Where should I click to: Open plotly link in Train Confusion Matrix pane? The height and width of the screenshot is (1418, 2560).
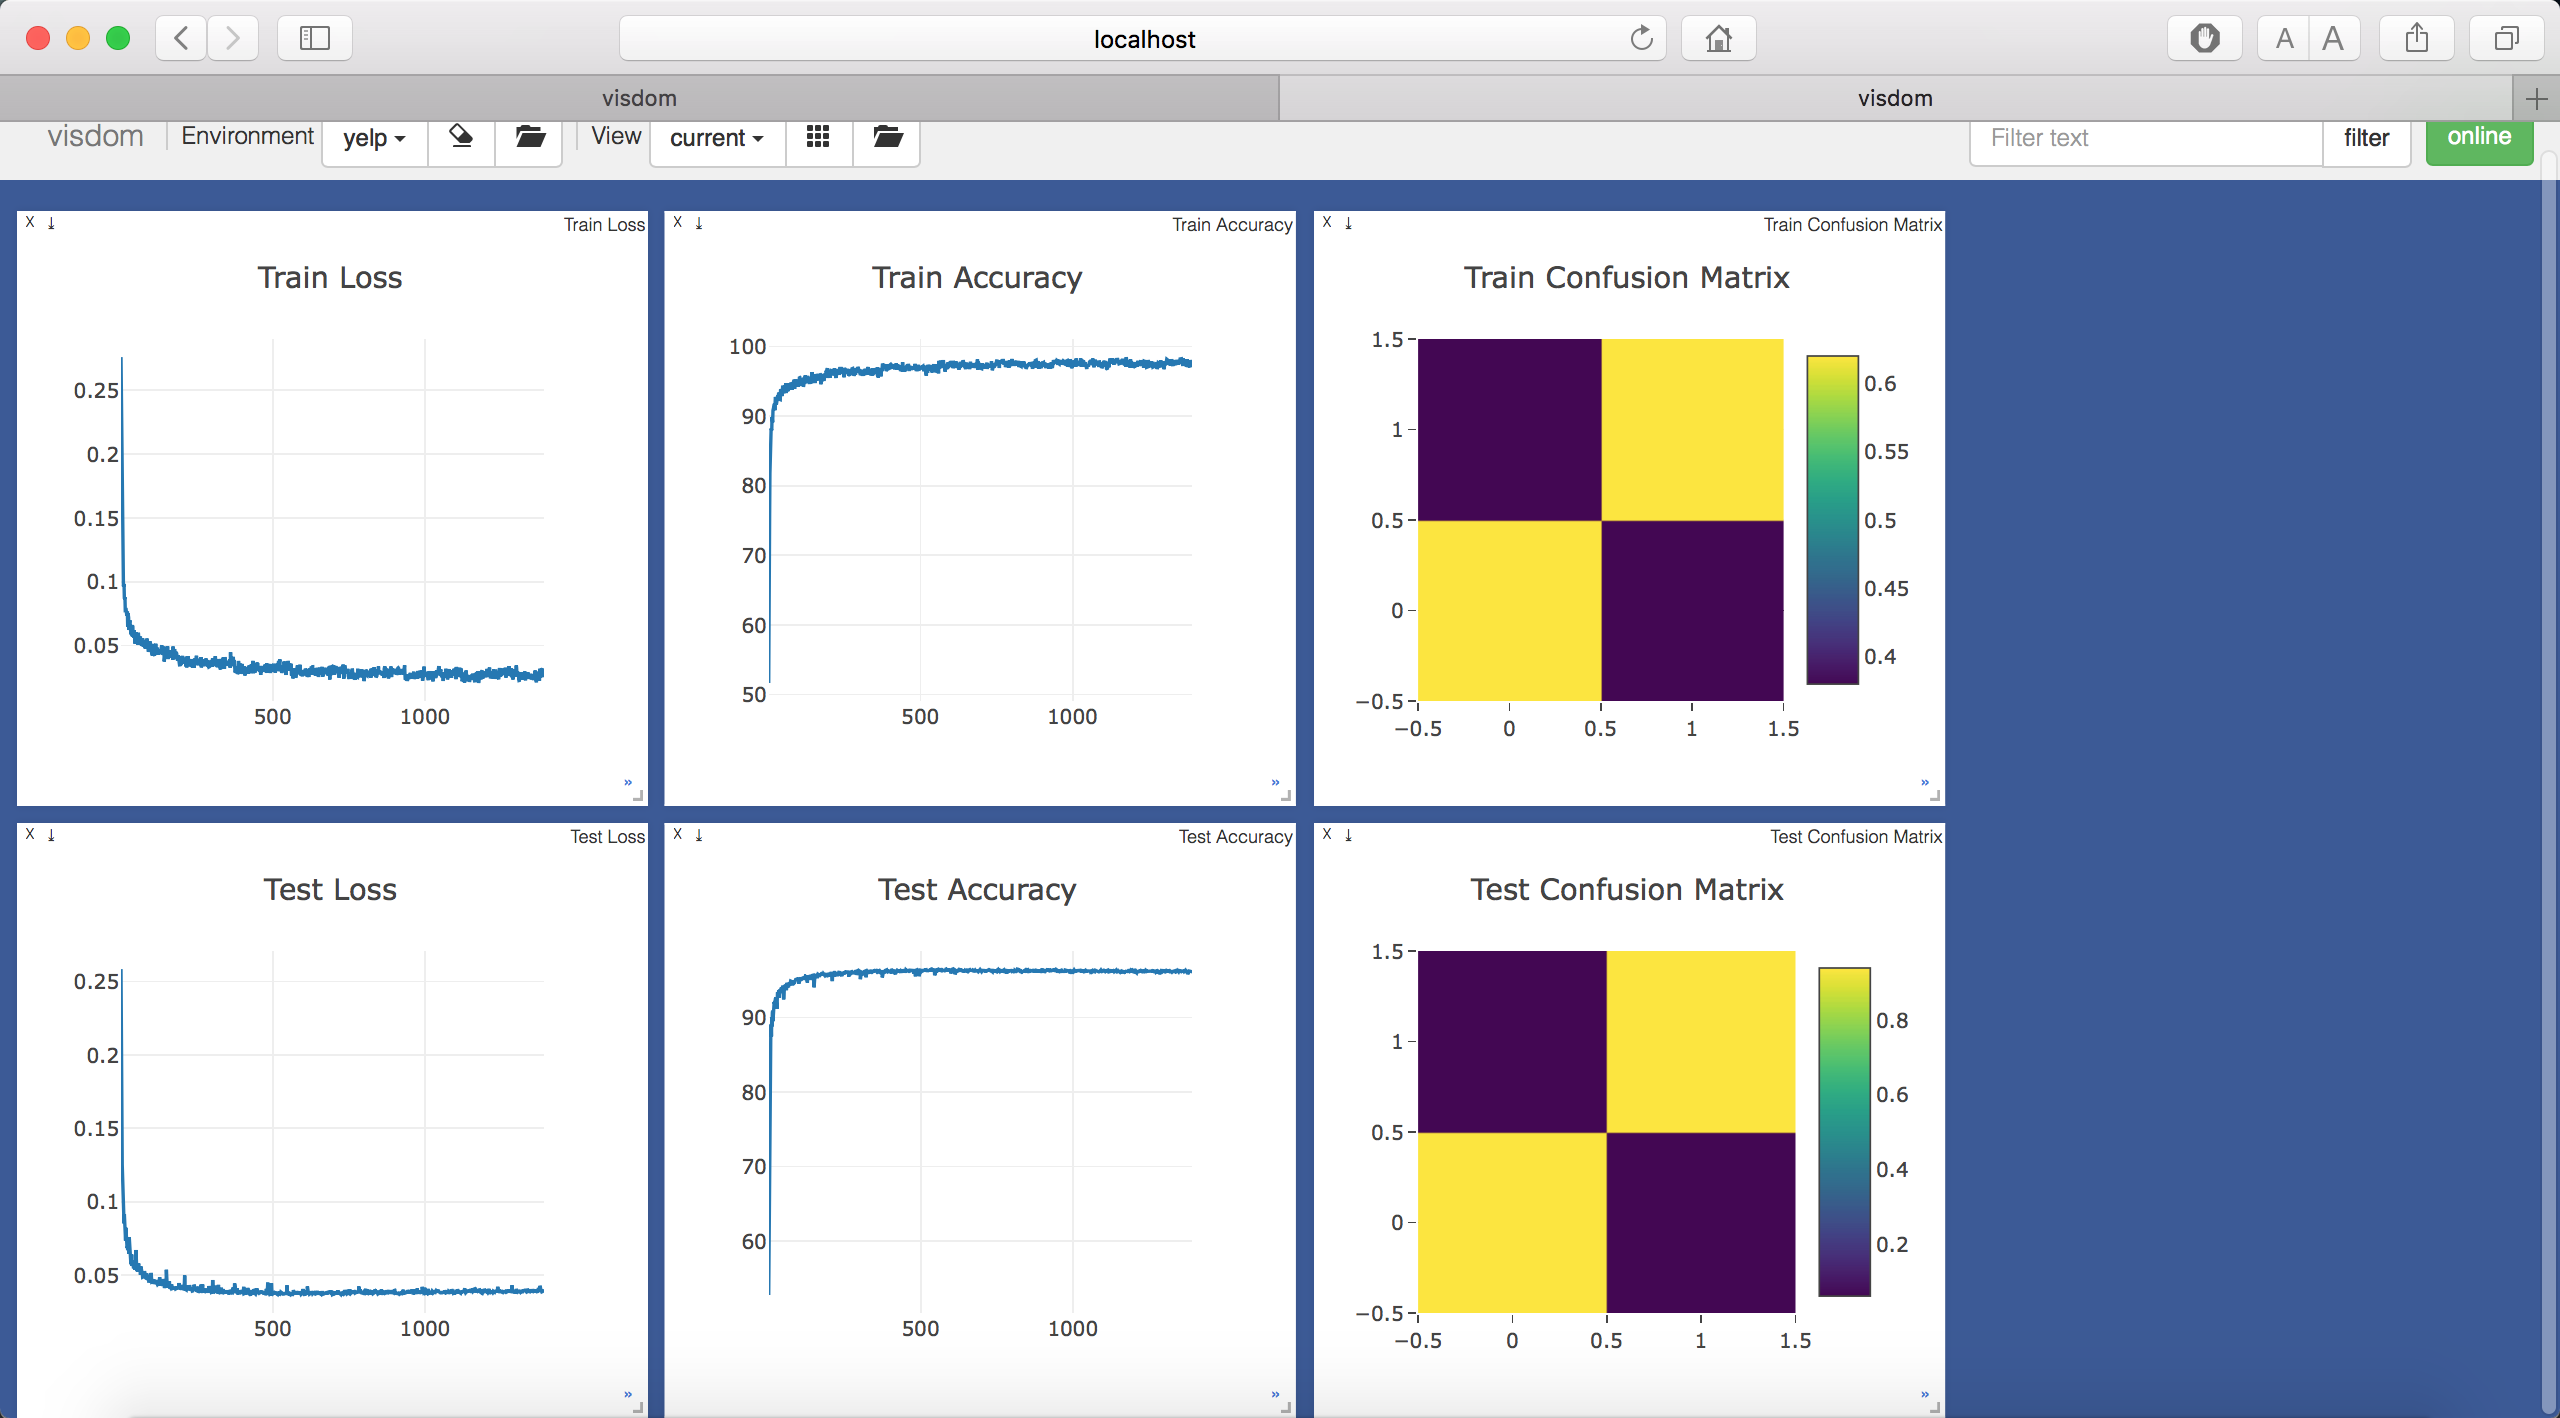1925,782
